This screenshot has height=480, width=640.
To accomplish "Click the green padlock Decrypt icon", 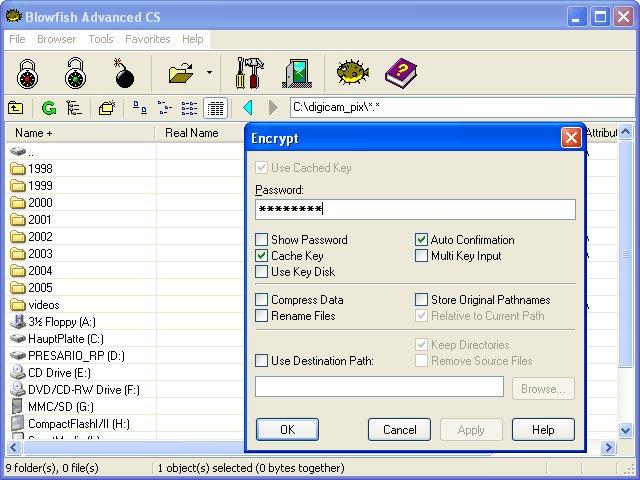I will (x=76, y=73).
